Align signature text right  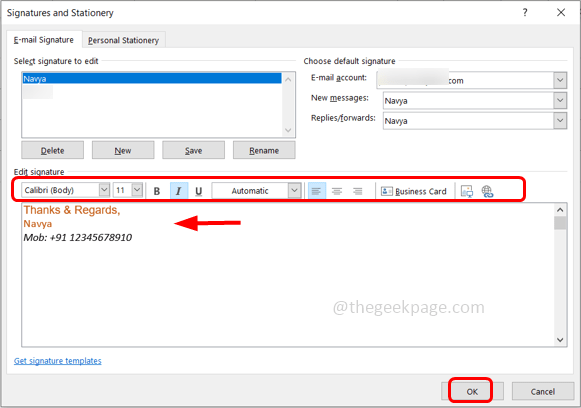click(x=358, y=191)
